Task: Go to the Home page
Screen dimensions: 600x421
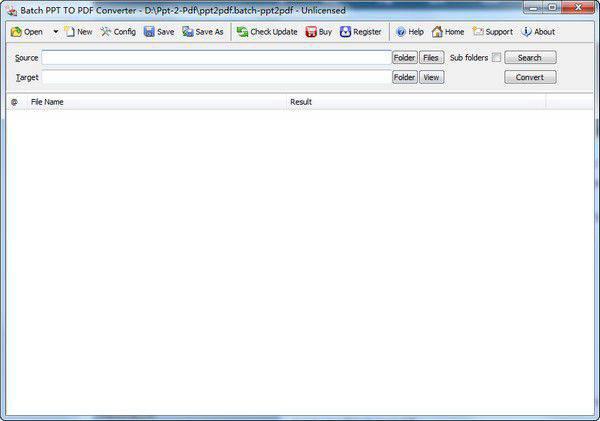Action: coord(448,32)
